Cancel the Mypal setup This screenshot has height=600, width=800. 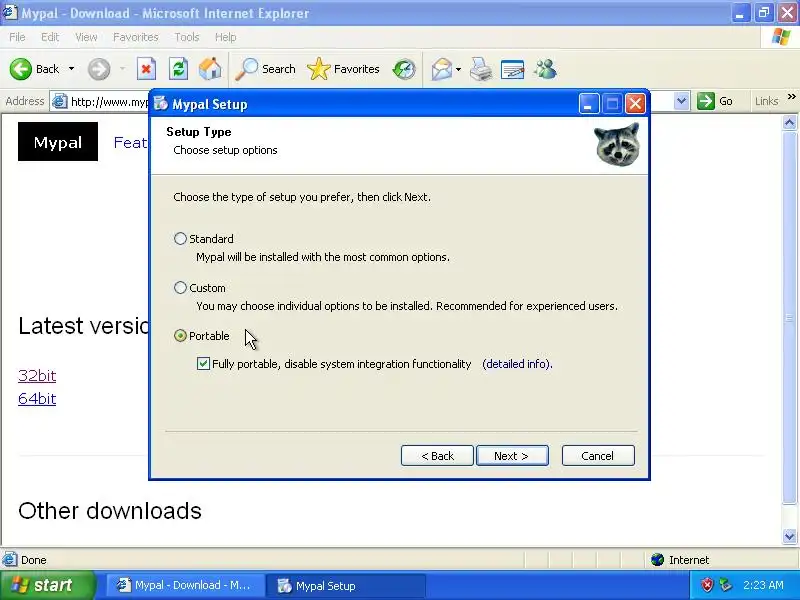pyautogui.click(x=598, y=456)
